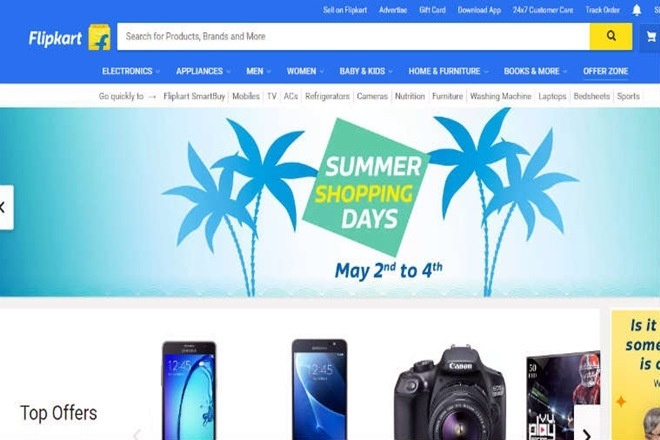Image resolution: width=660 pixels, height=440 pixels.
Task: Click the yellow search magnifier button
Action: (x=611, y=37)
